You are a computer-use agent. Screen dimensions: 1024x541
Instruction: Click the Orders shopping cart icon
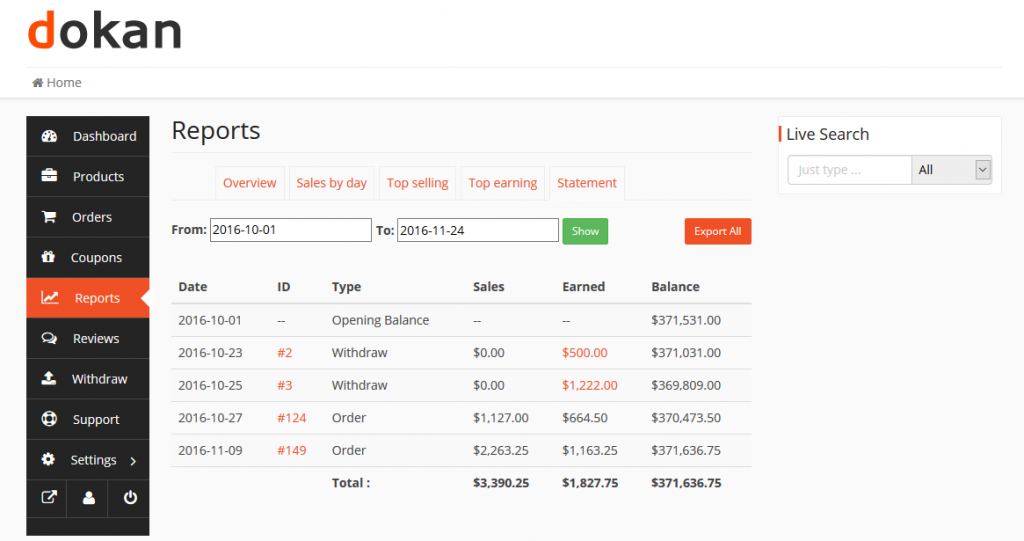(49, 216)
